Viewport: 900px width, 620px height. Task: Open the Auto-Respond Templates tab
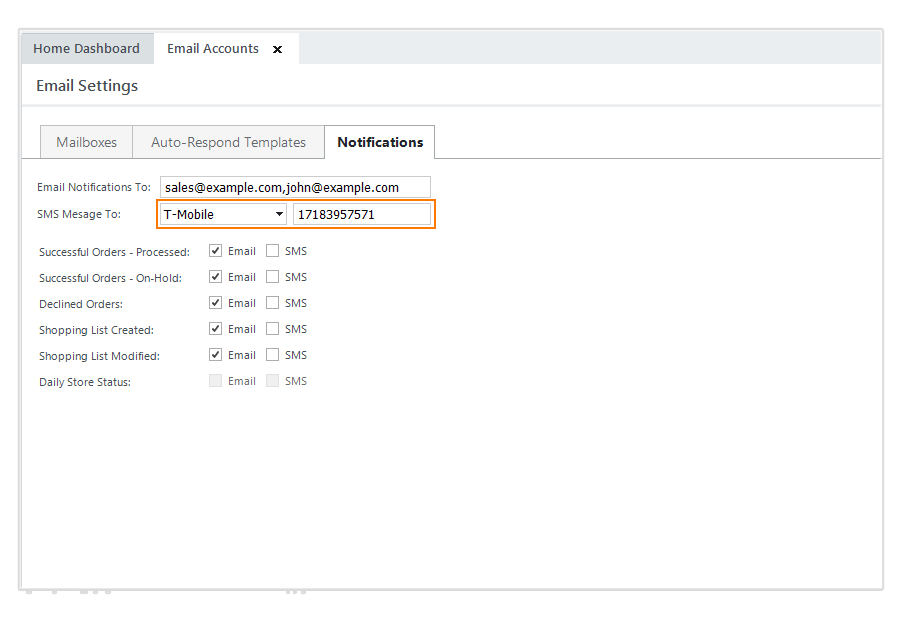[x=228, y=142]
